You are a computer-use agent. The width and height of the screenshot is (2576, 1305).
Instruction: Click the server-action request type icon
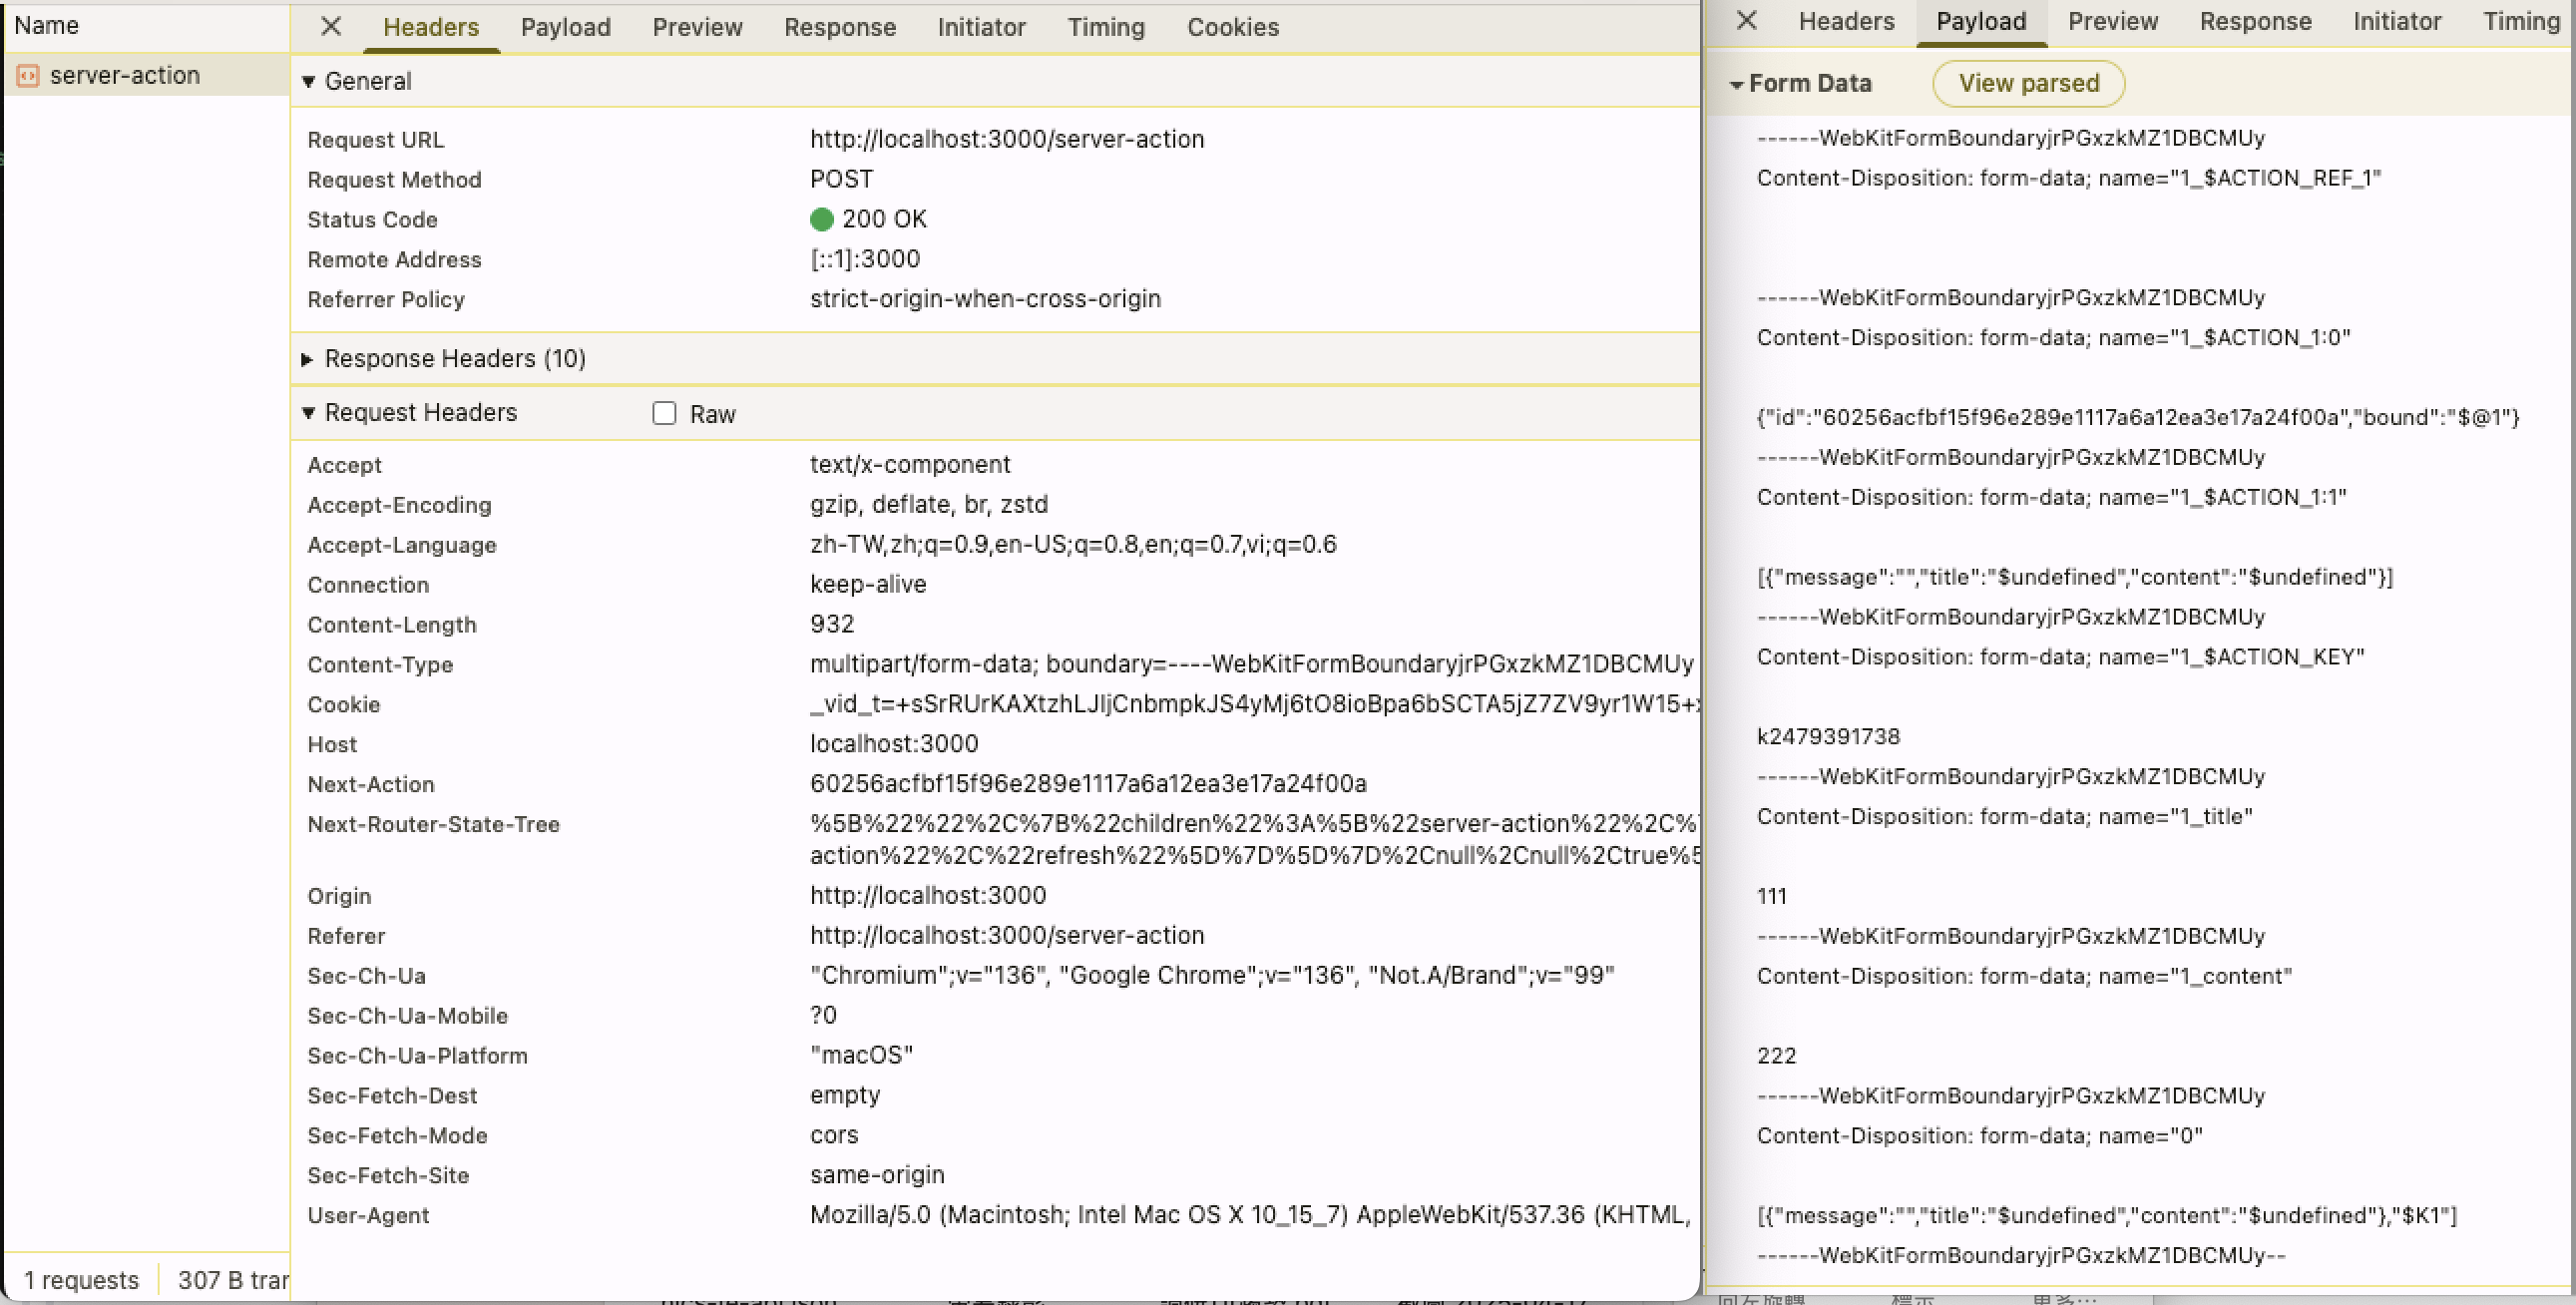tap(28, 75)
